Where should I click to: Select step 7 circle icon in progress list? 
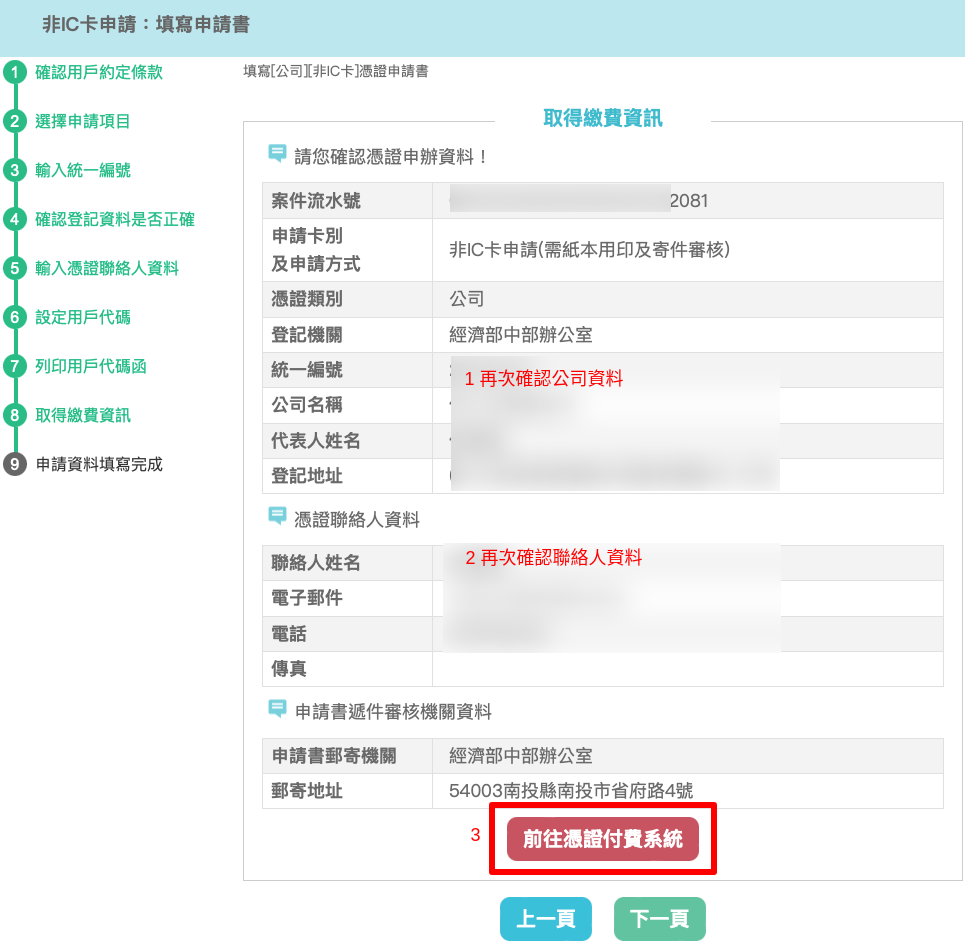15,366
